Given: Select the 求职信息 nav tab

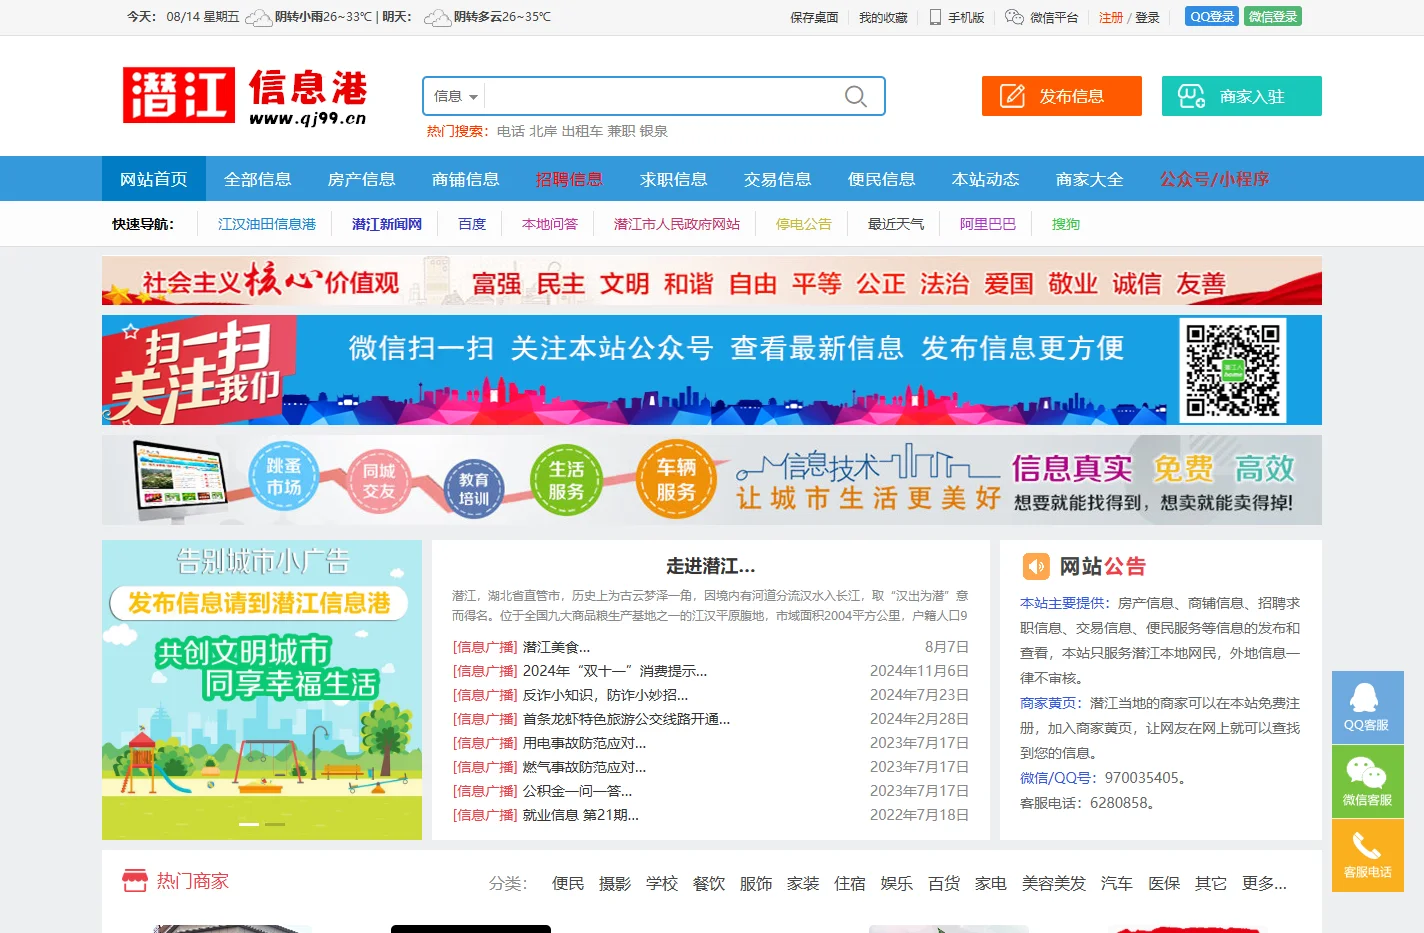Looking at the screenshot, I should [x=674, y=179].
